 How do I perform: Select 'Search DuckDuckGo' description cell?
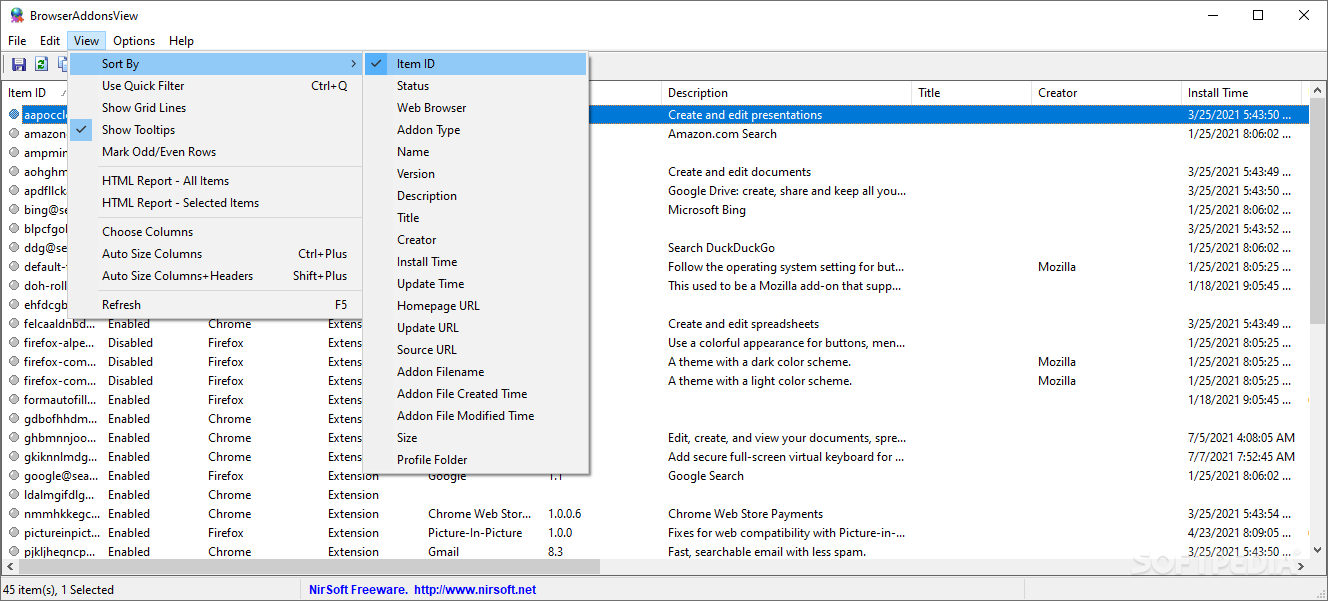(721, 248)
